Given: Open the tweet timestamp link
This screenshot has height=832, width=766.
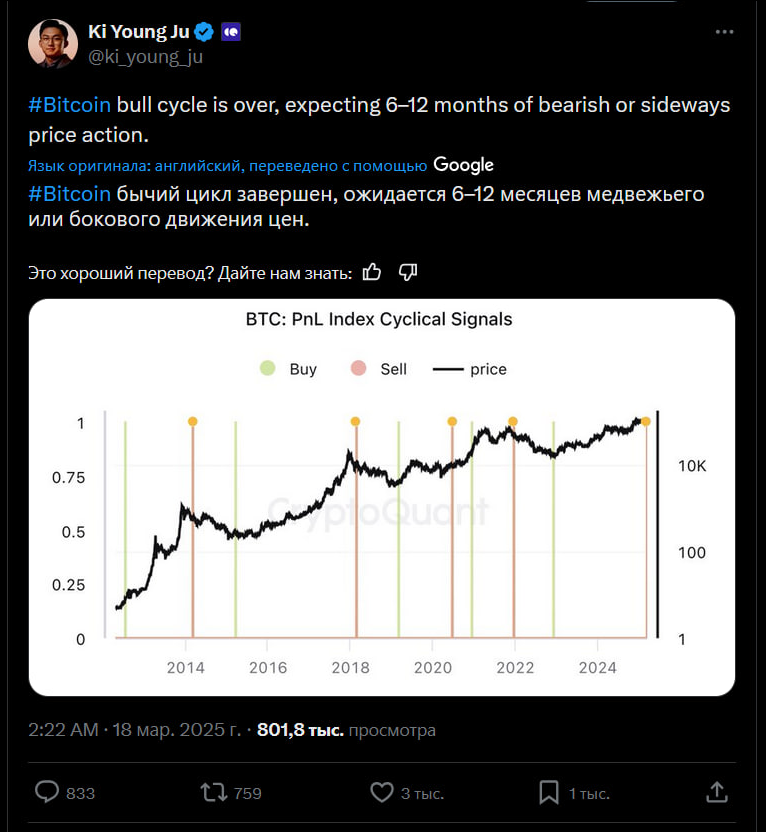Looking at the screenshot, I should click(x=134, y=730).
